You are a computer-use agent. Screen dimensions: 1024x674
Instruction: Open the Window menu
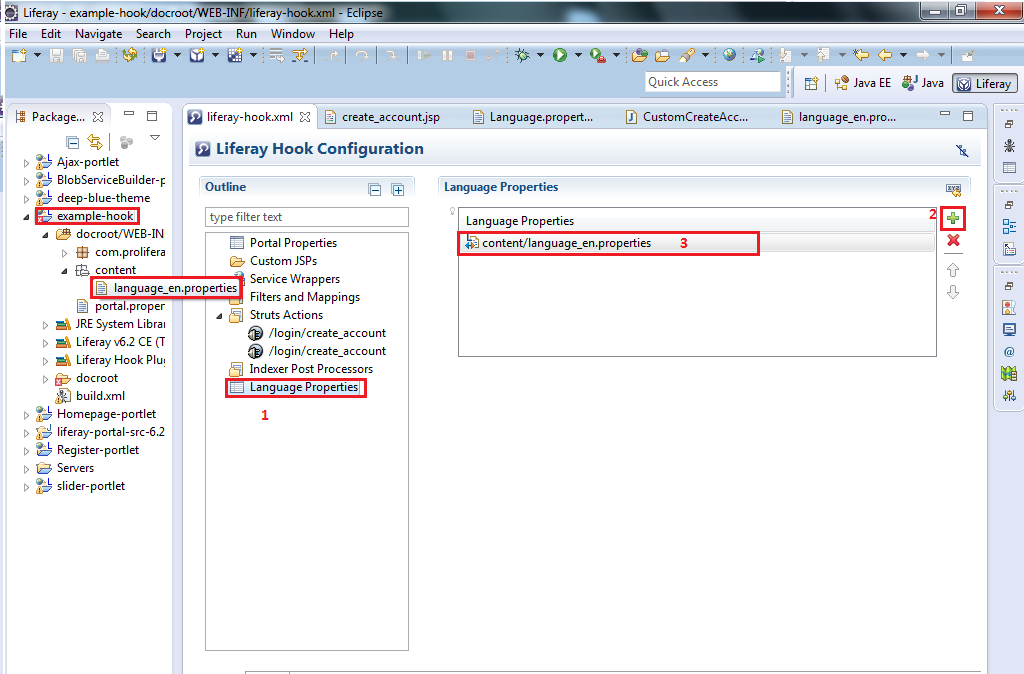[292, 33]
